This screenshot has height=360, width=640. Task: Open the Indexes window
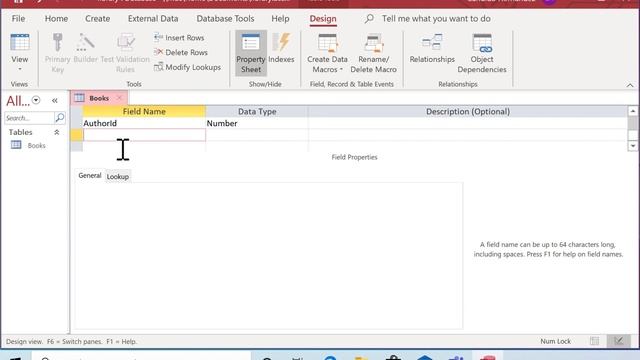point(281,48)
